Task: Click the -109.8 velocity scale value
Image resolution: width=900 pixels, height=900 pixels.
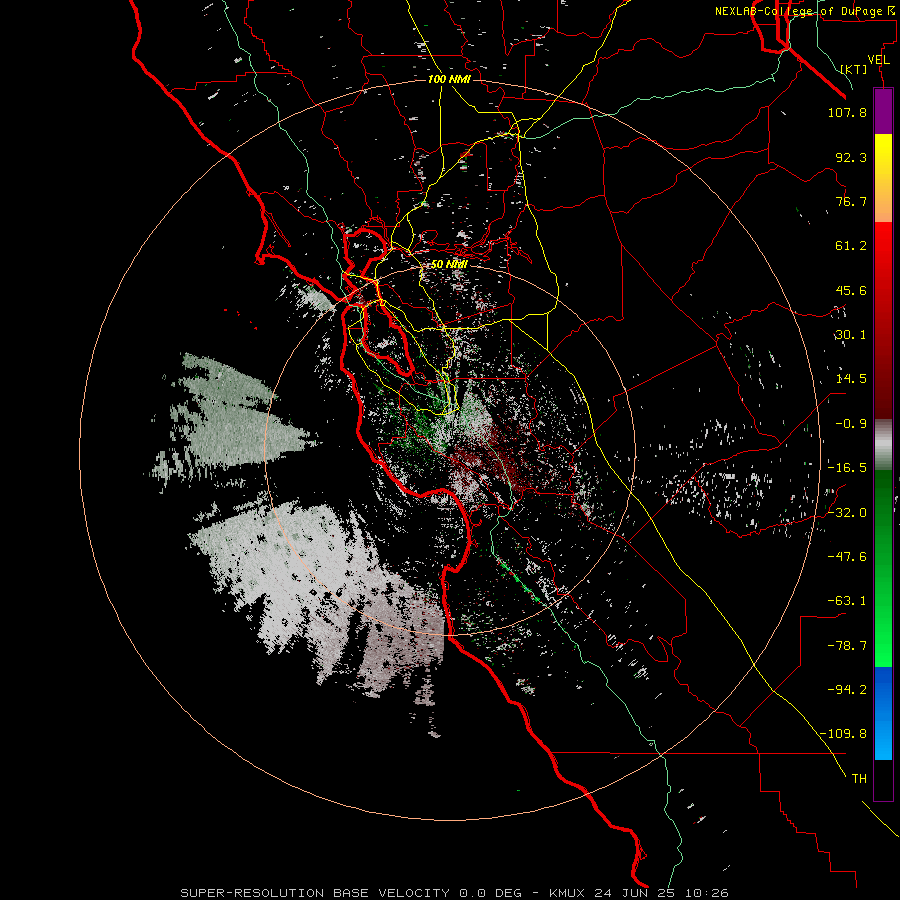Action: pos(843,734)
